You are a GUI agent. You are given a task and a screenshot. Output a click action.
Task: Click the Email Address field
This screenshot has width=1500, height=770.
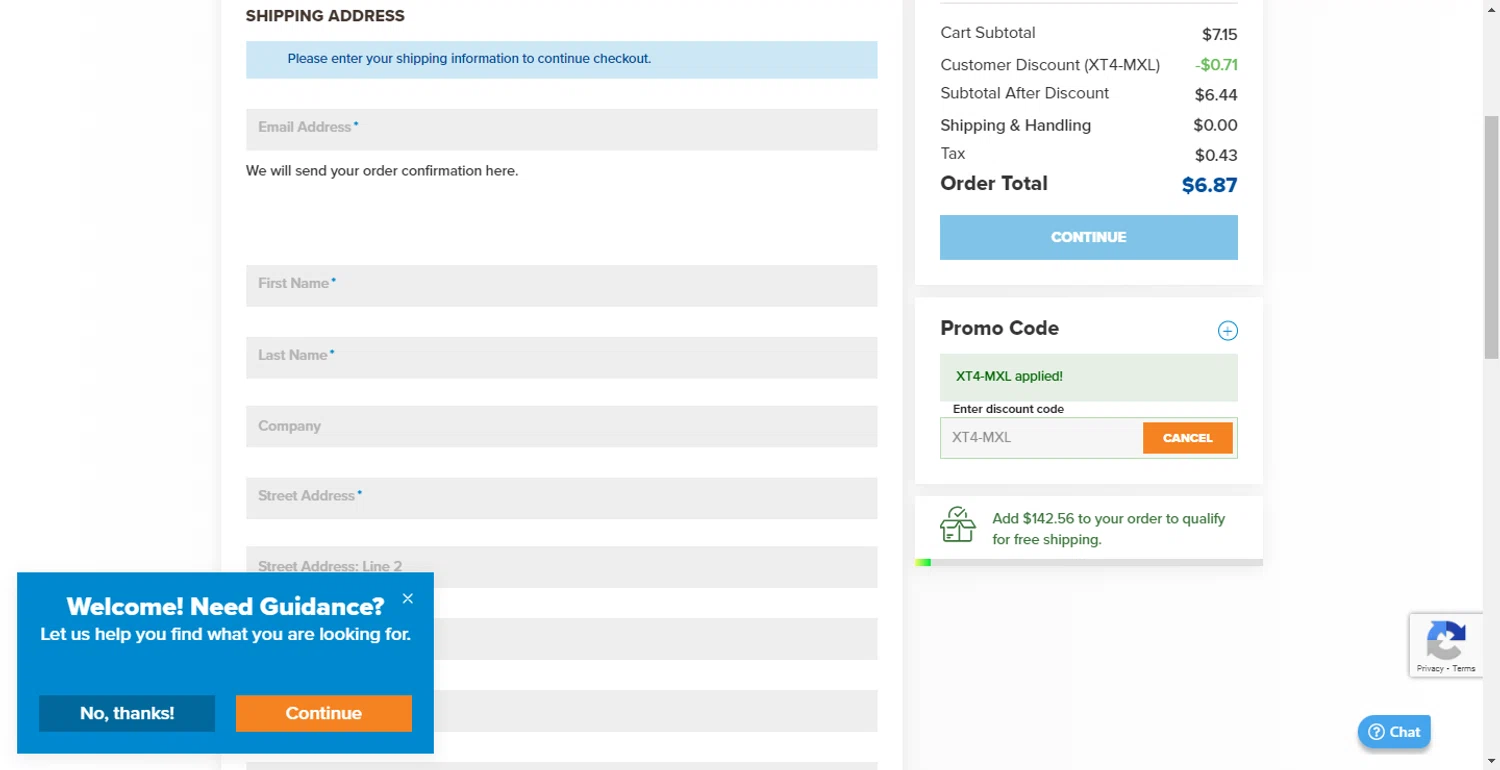pos(562,129)
